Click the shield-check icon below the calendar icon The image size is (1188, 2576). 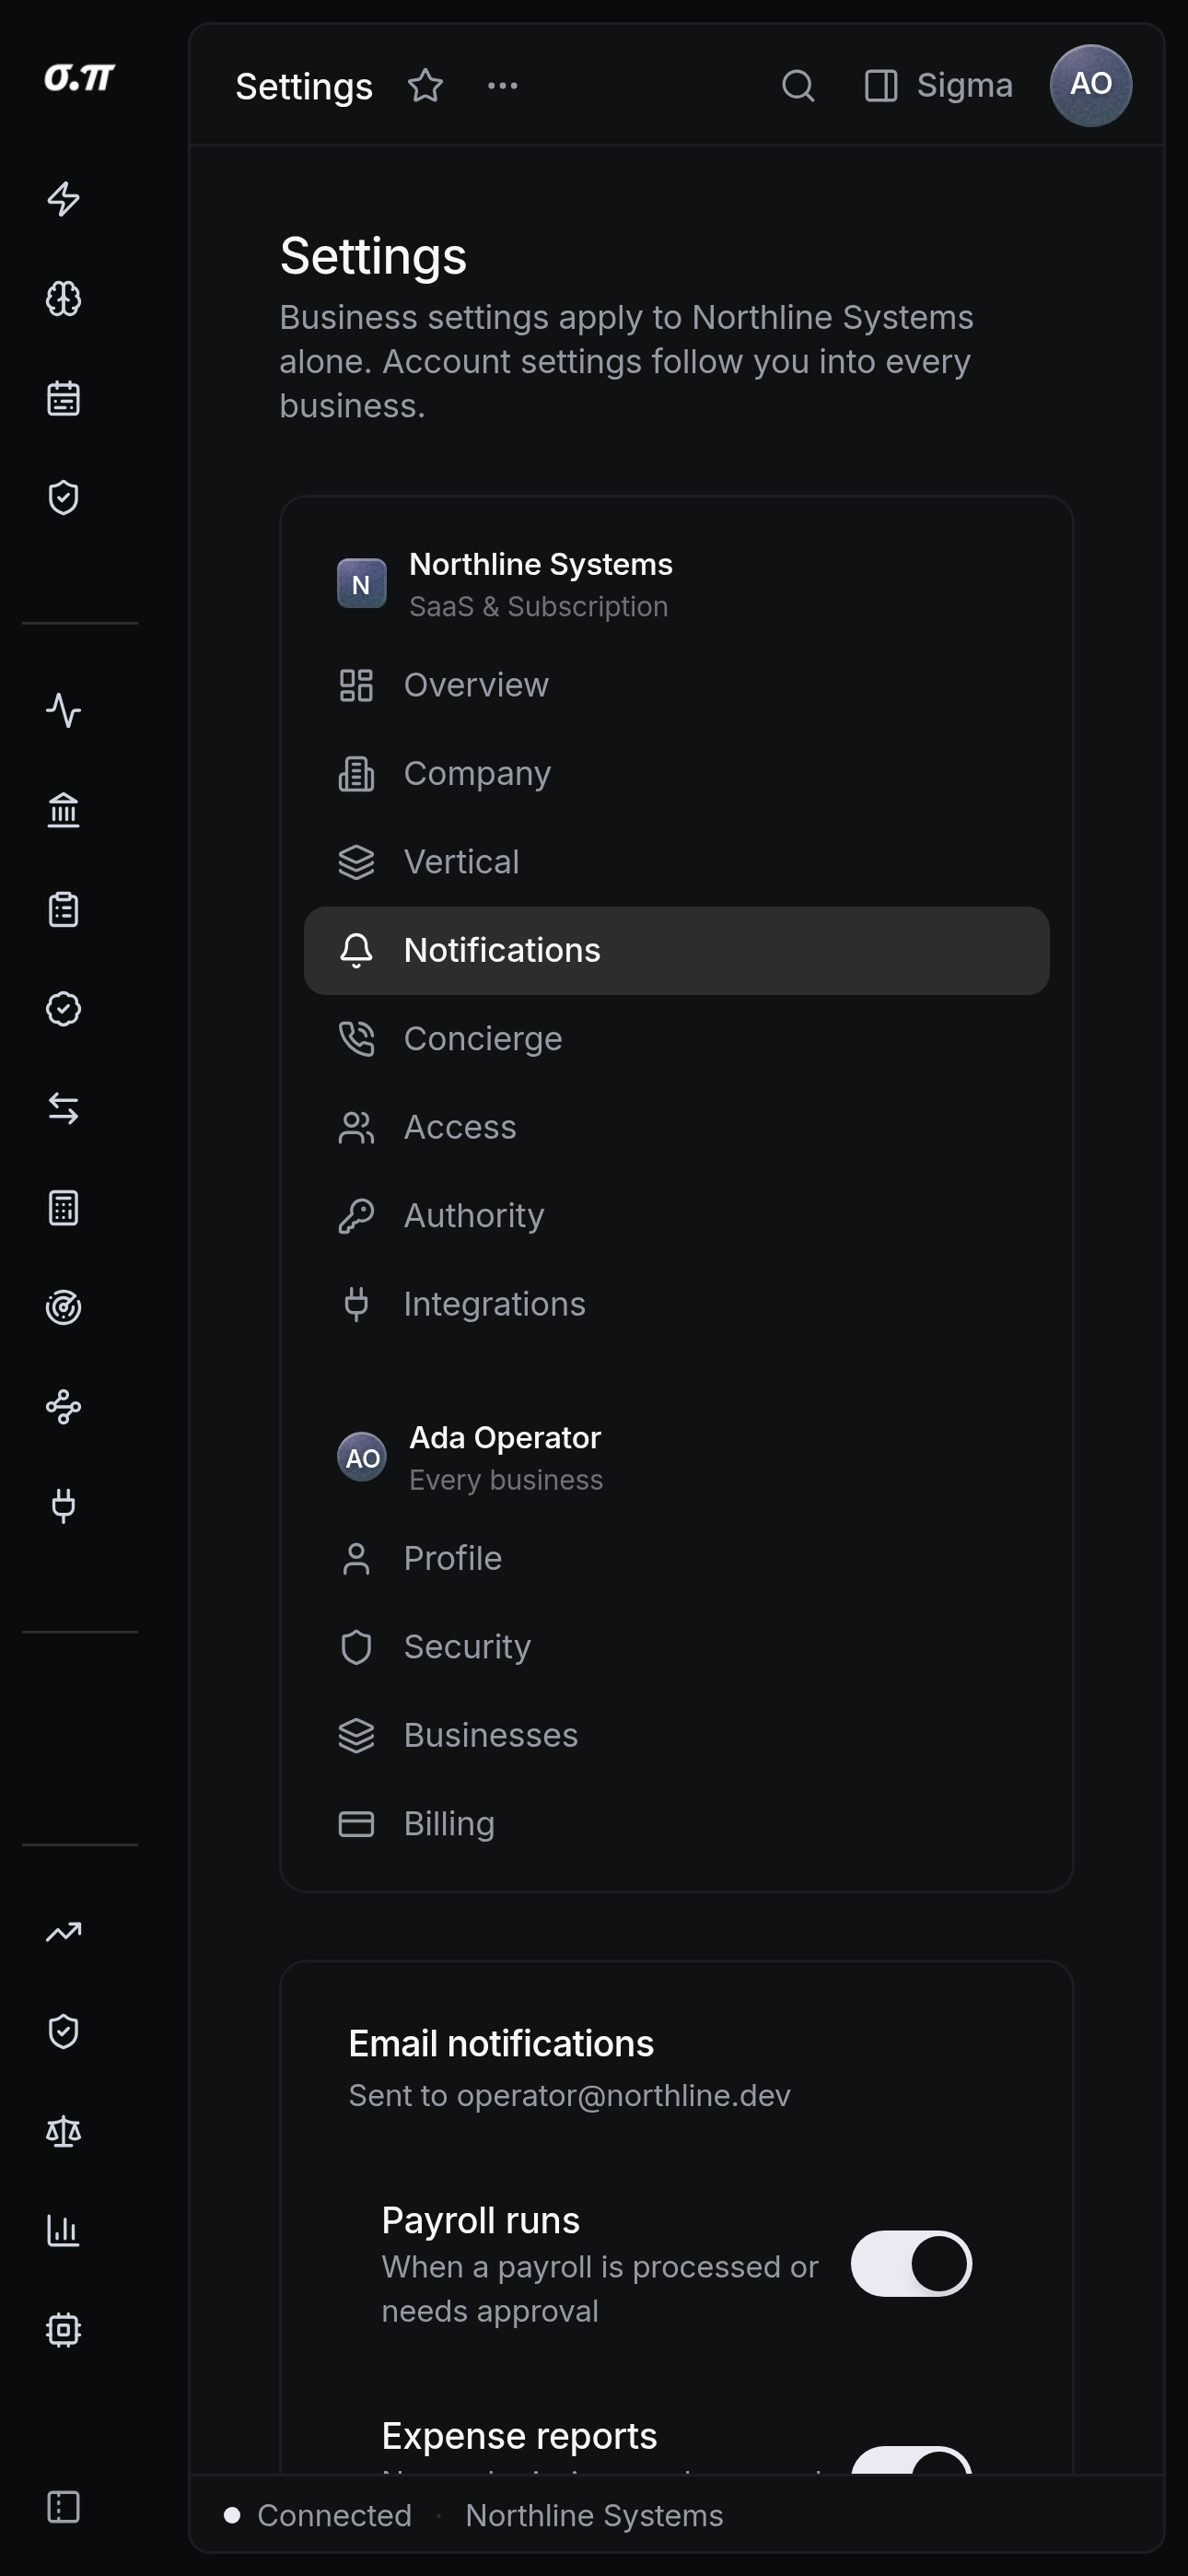pos(63,497)
